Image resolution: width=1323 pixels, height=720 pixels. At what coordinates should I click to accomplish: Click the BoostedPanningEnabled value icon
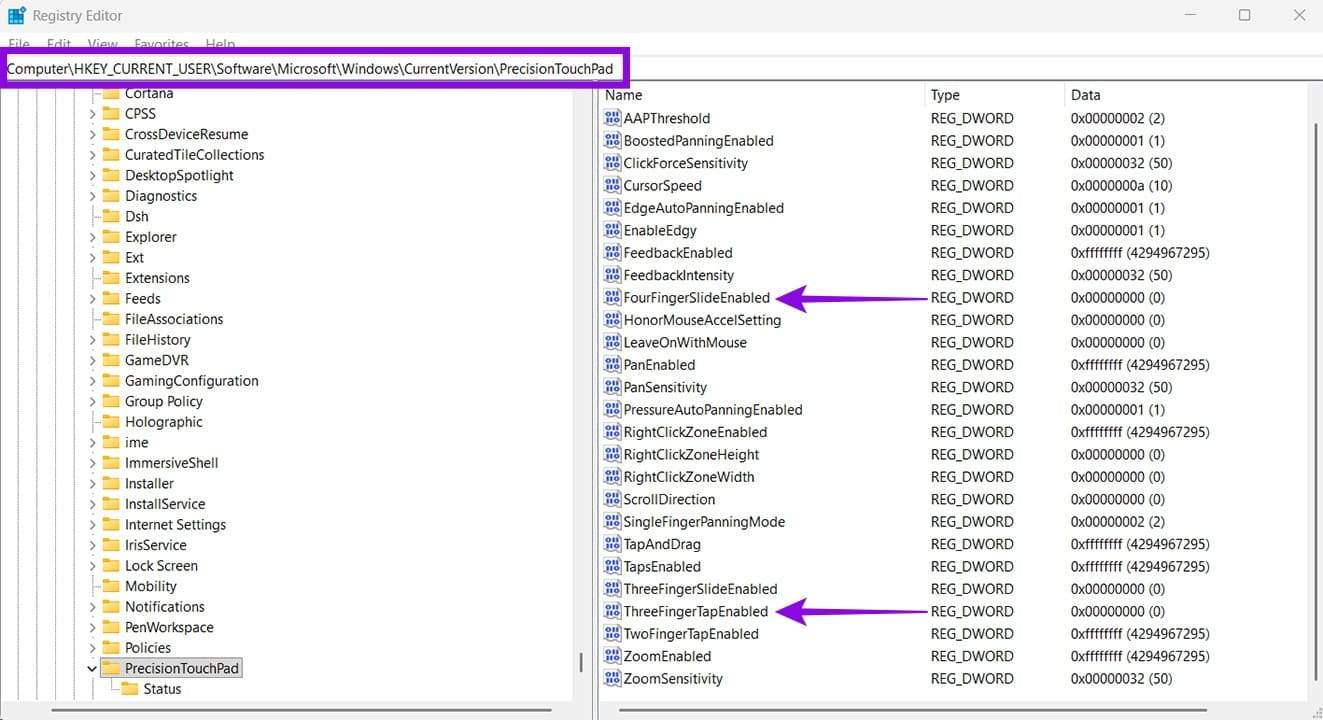(612, 141)
